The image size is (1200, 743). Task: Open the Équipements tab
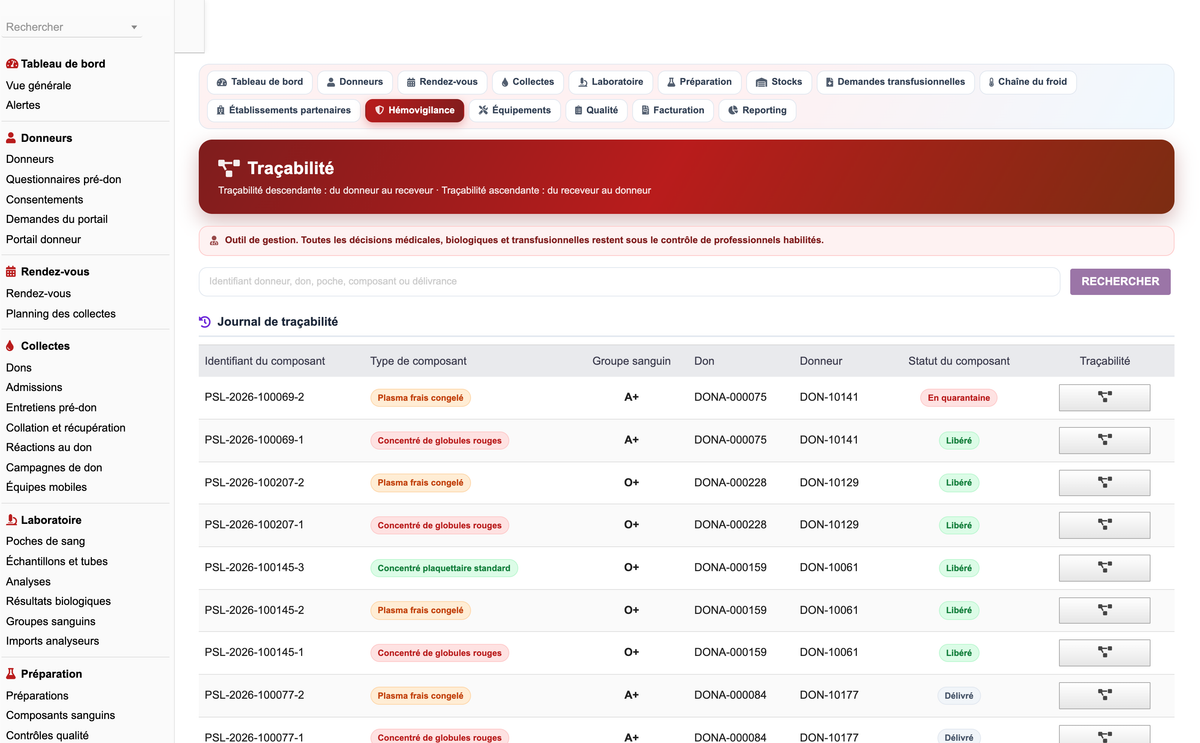point(514,110)
